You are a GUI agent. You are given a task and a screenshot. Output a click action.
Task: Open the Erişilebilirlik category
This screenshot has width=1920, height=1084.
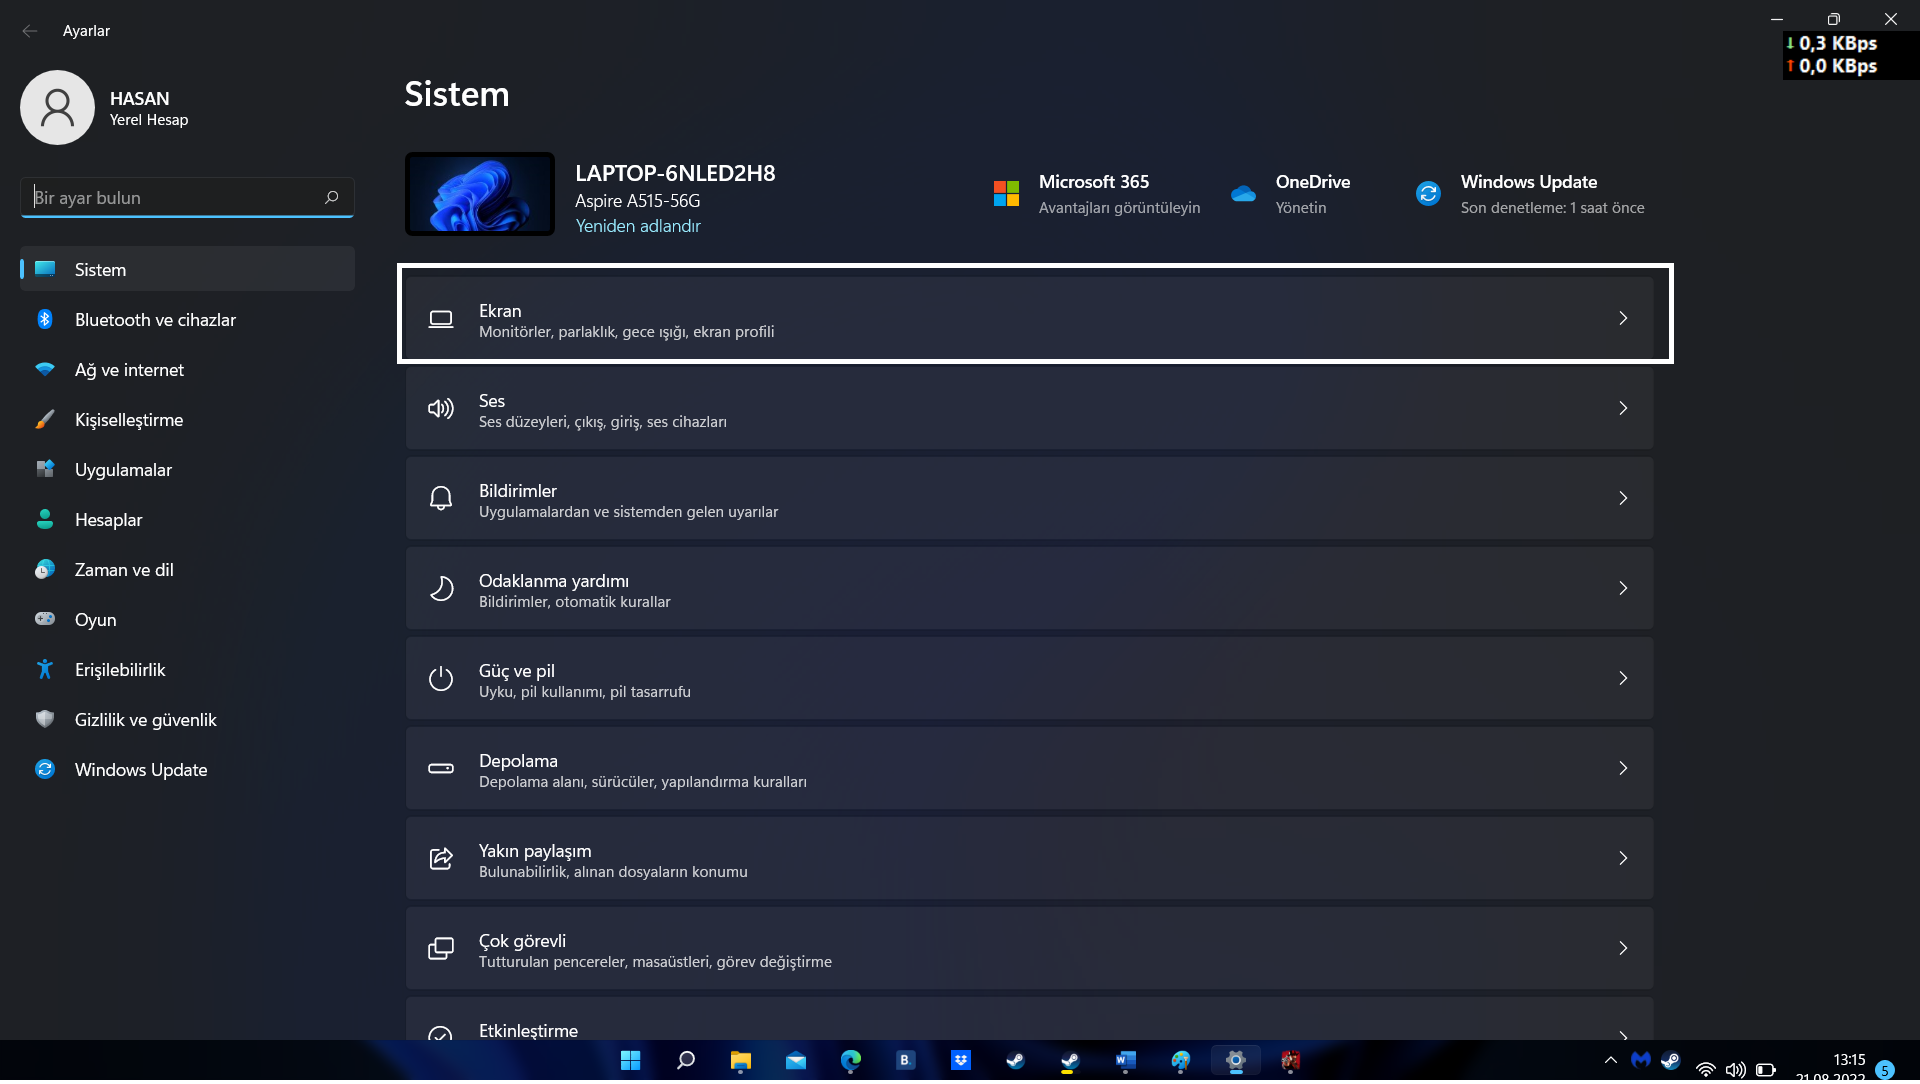click(120, 670)
